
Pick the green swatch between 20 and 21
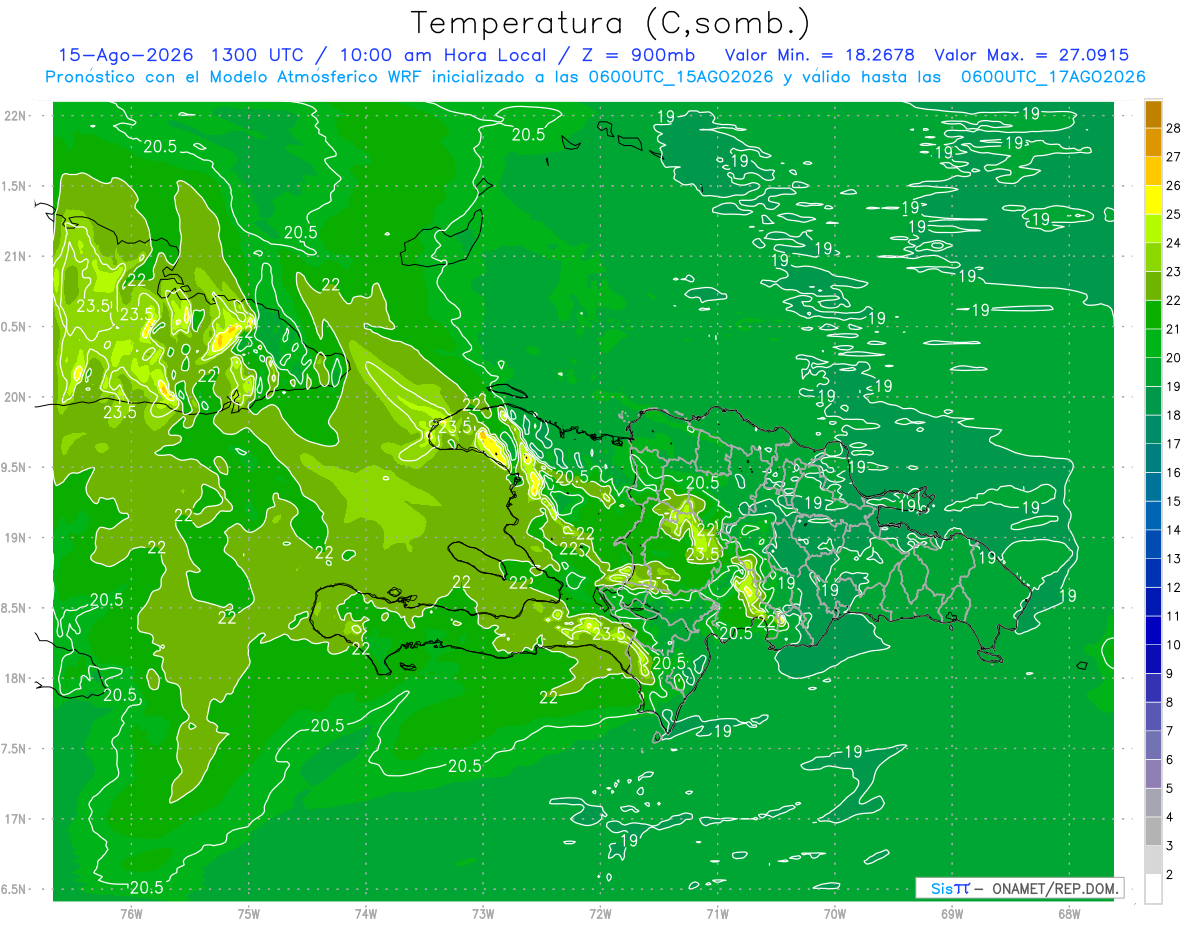tap(1153, 343)
